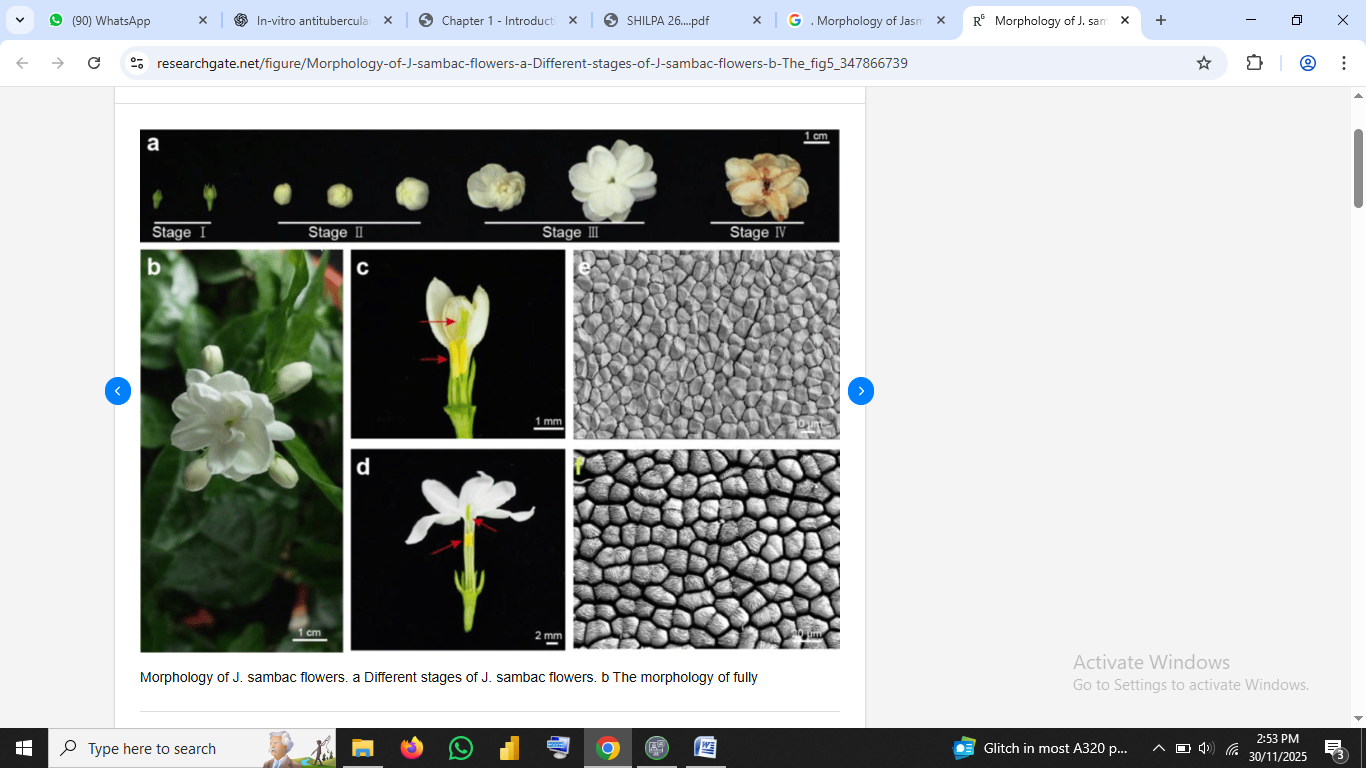Open the Chrome profile avatar
The height and width of the screenshot is (768, 1366).
point(1307,63)
